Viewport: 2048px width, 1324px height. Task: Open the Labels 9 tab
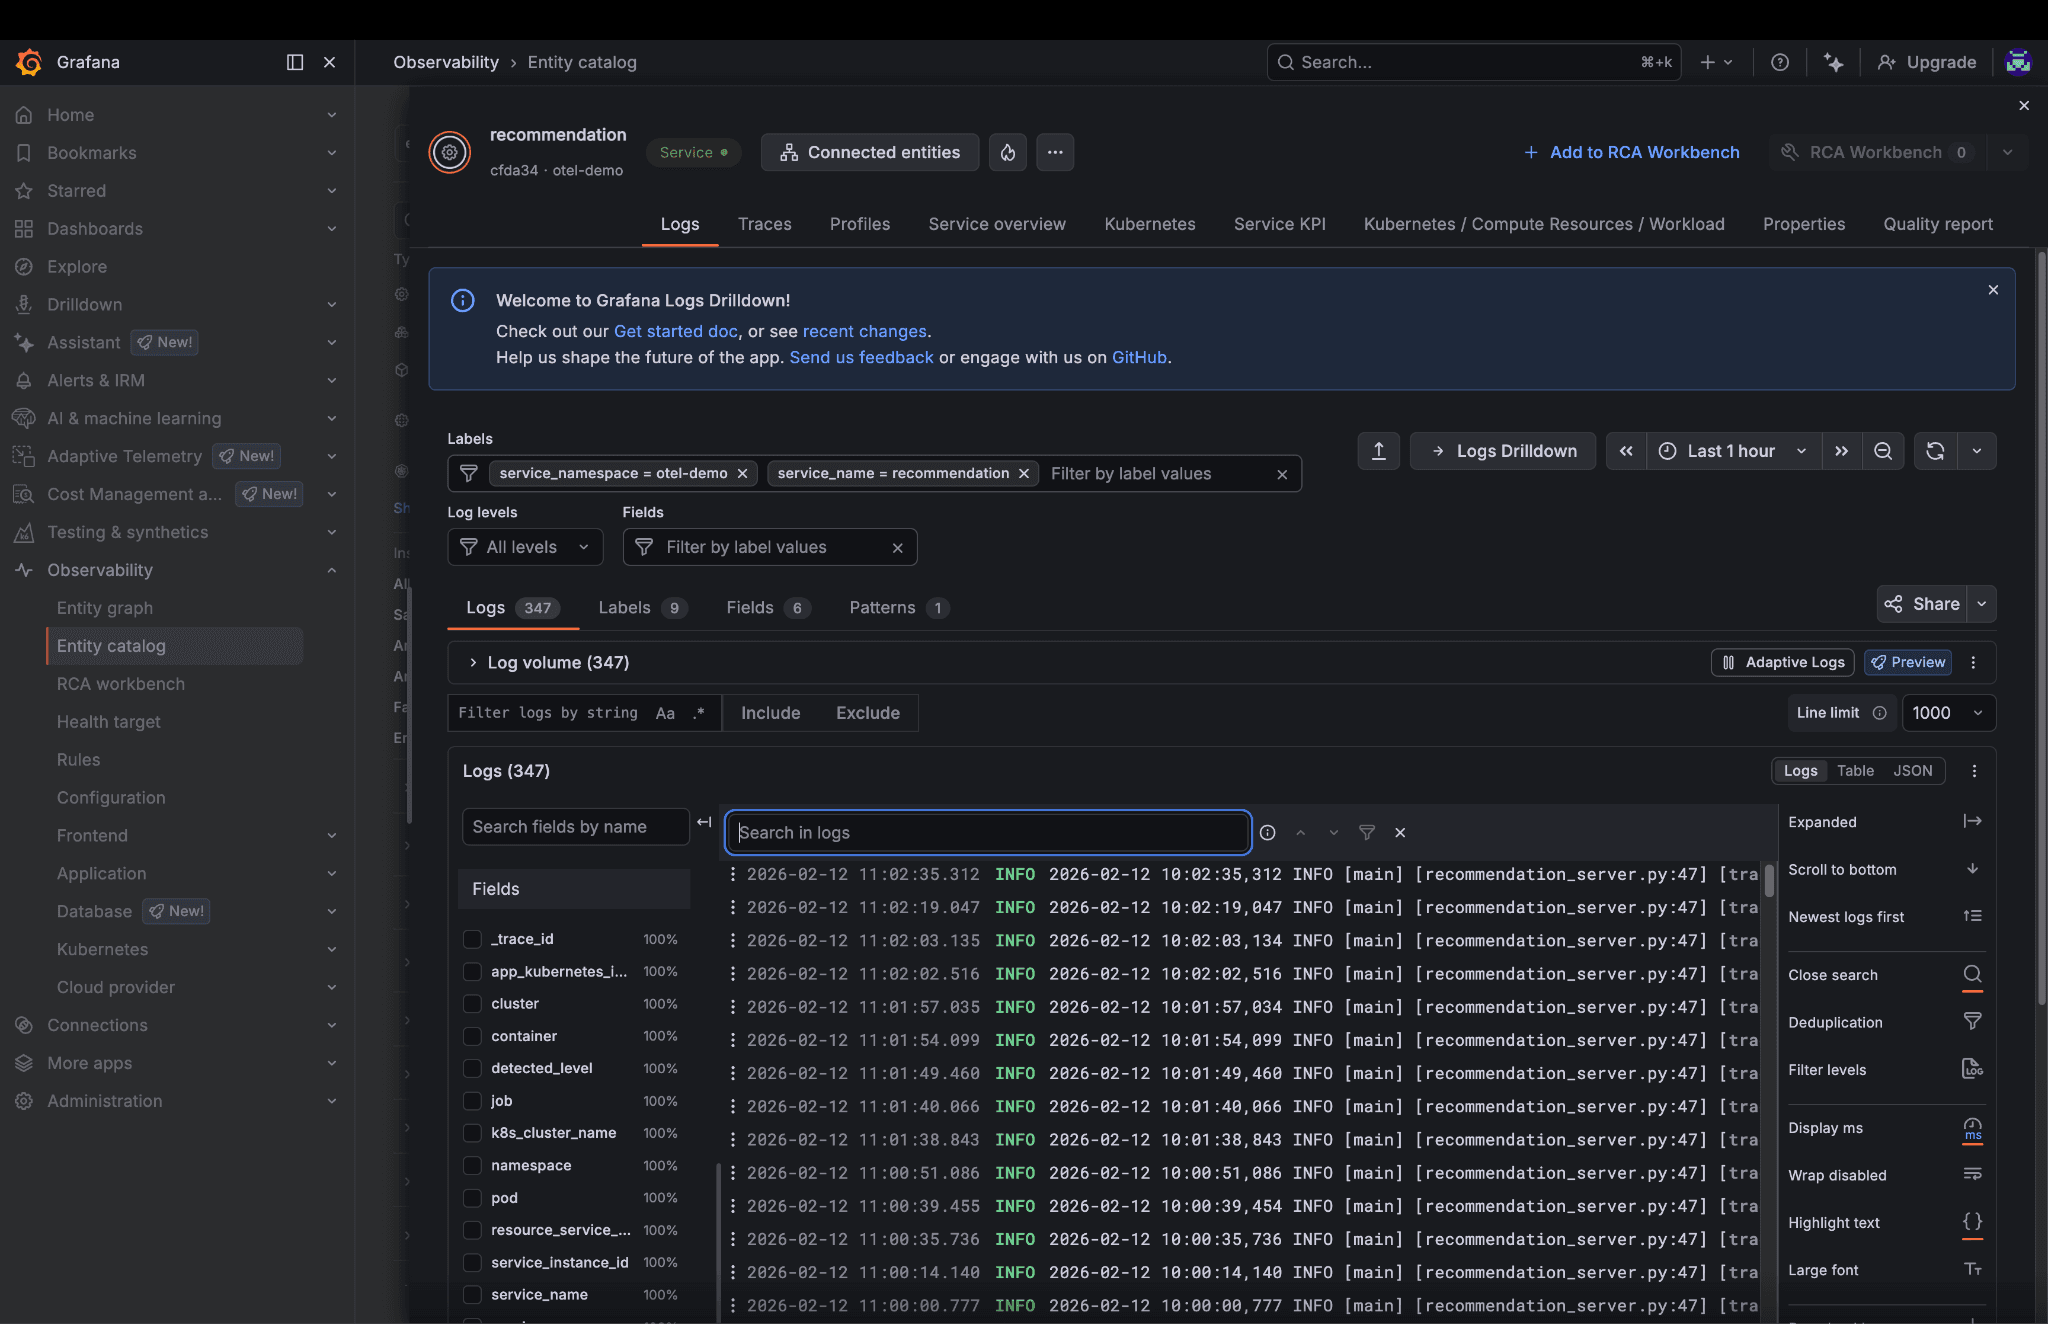click(x=642, y=608)
